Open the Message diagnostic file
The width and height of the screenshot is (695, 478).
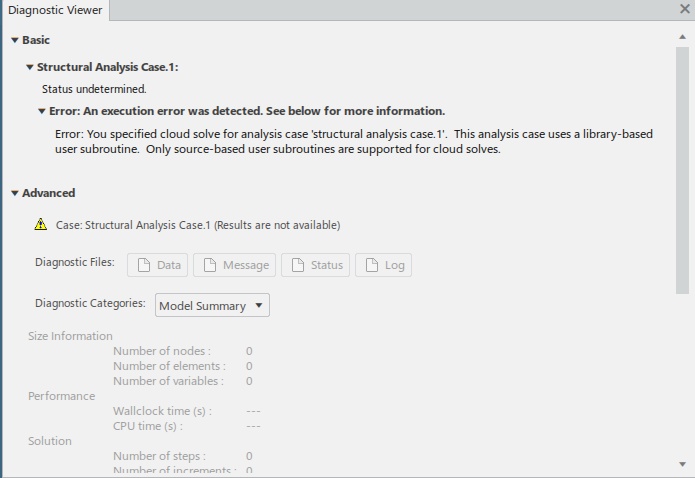click(x=234, y=265)
